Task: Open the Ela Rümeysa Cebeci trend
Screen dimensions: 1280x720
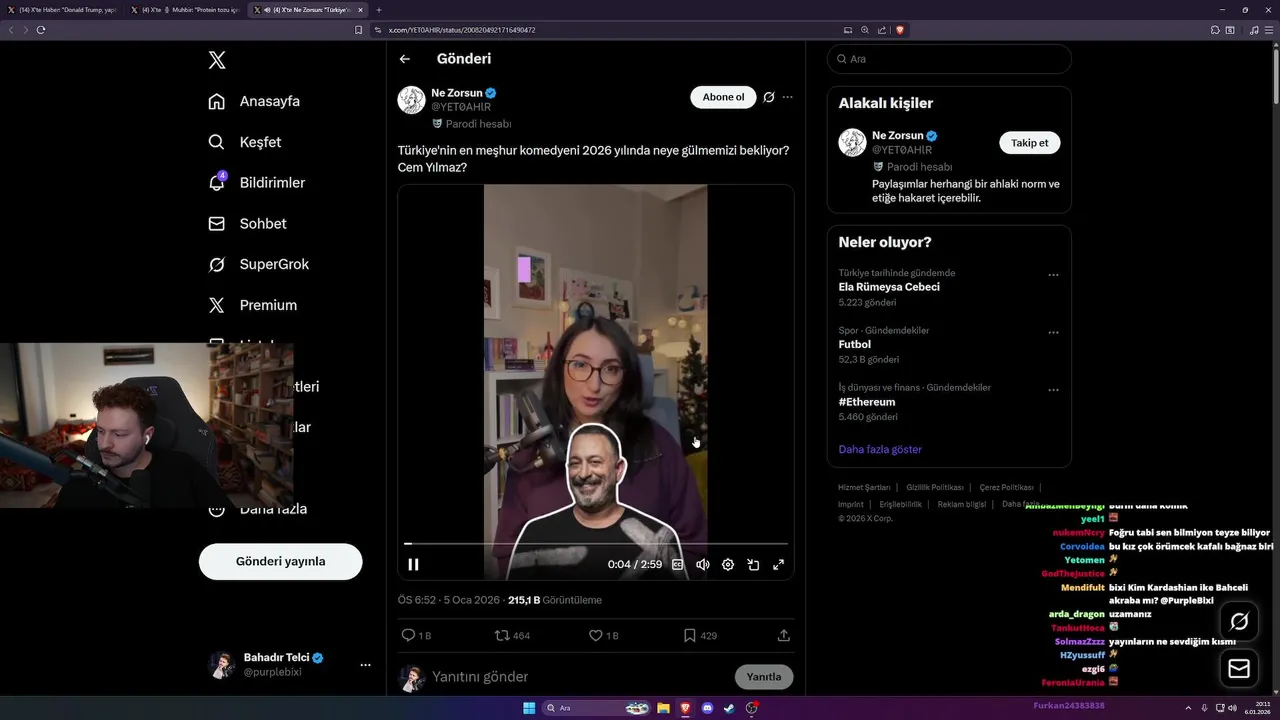Action: point(889,287)
